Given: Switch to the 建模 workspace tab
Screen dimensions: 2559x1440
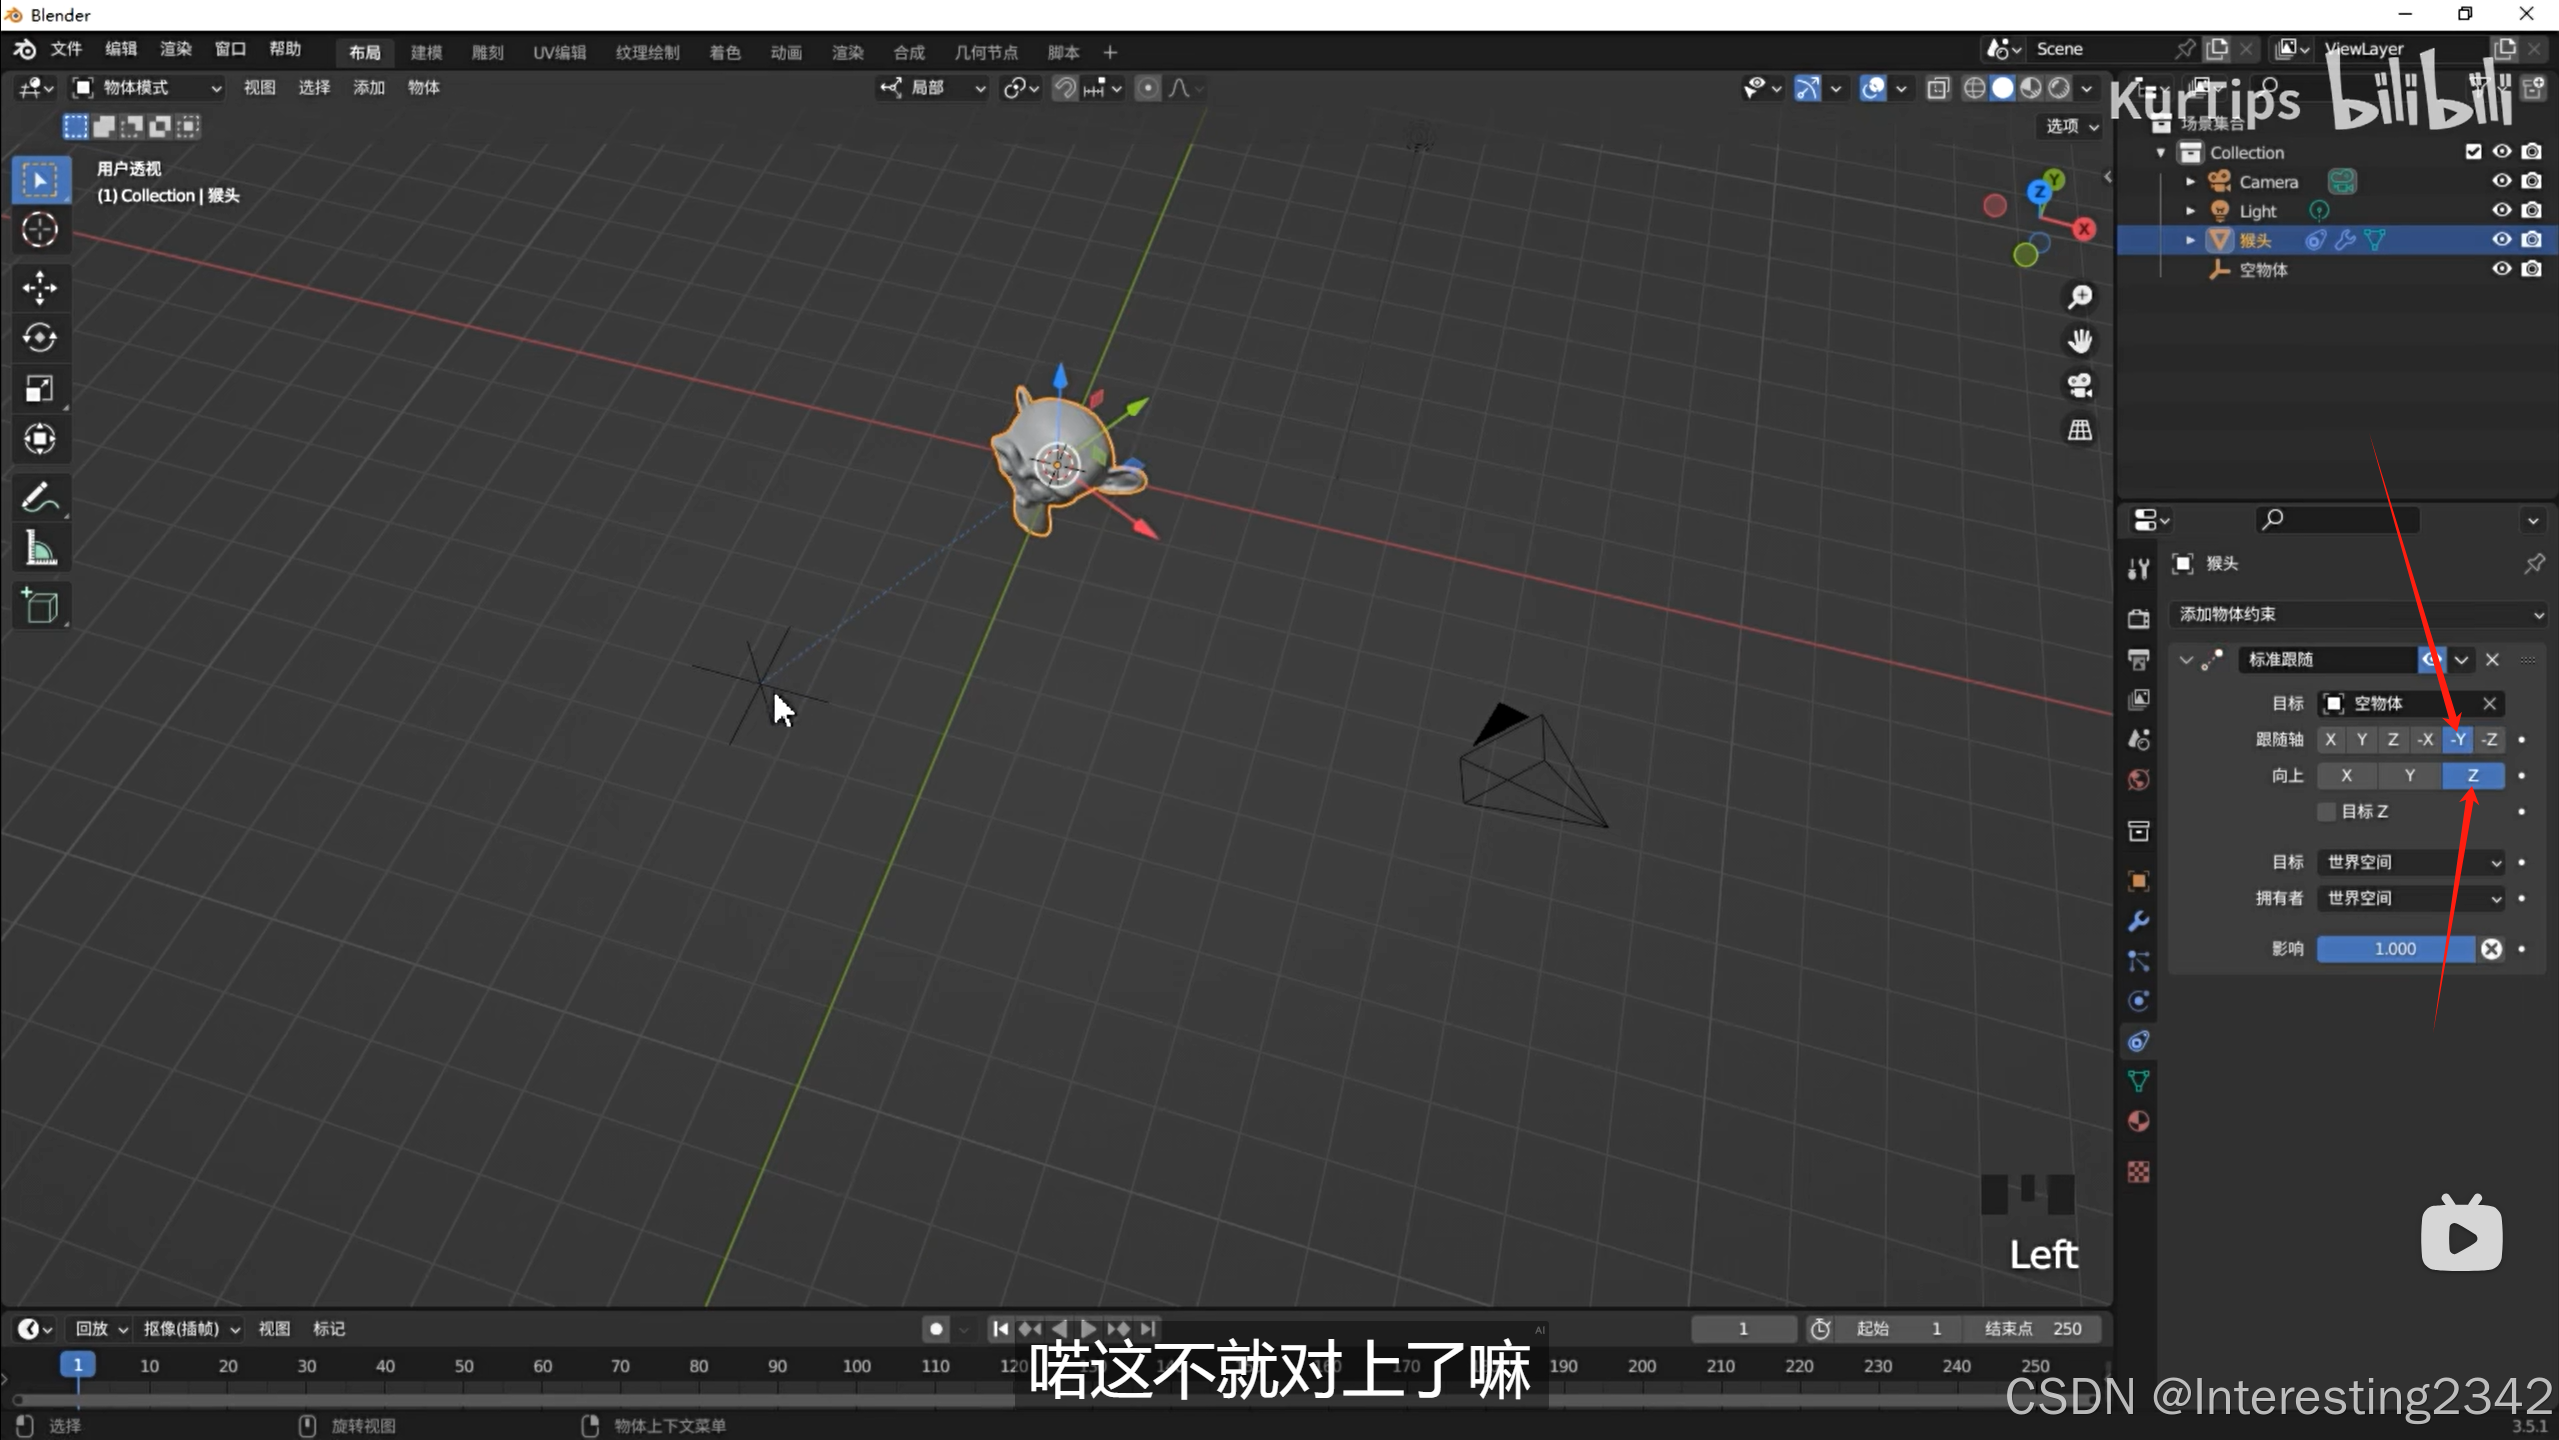Looking at the screenshot, I should tap(426, 52).
